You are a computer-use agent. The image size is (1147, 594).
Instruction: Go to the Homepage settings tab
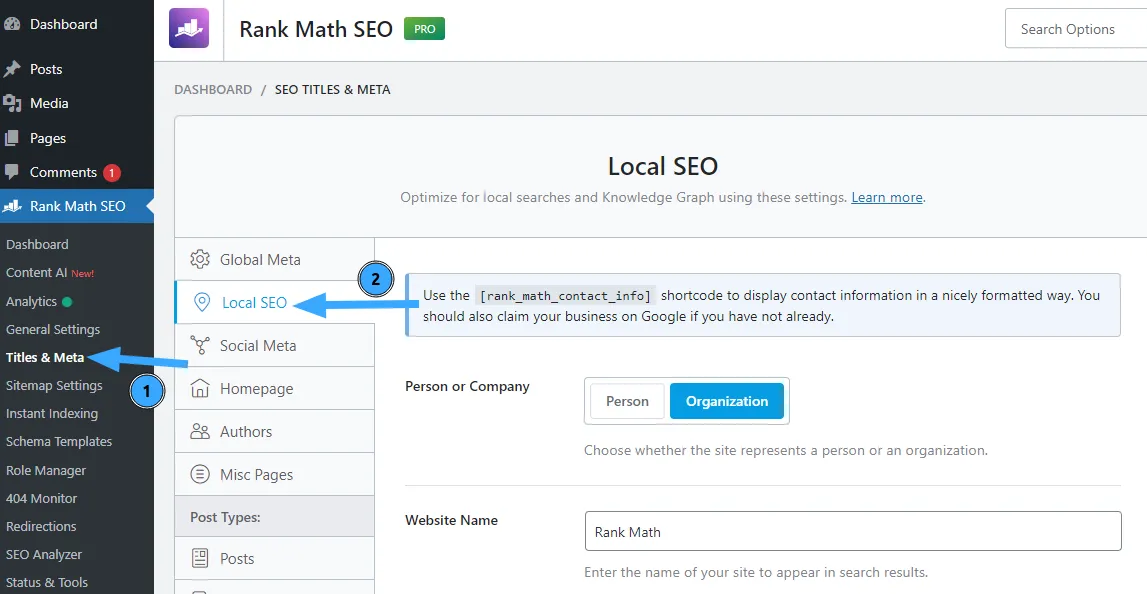[x=274, y=388]
